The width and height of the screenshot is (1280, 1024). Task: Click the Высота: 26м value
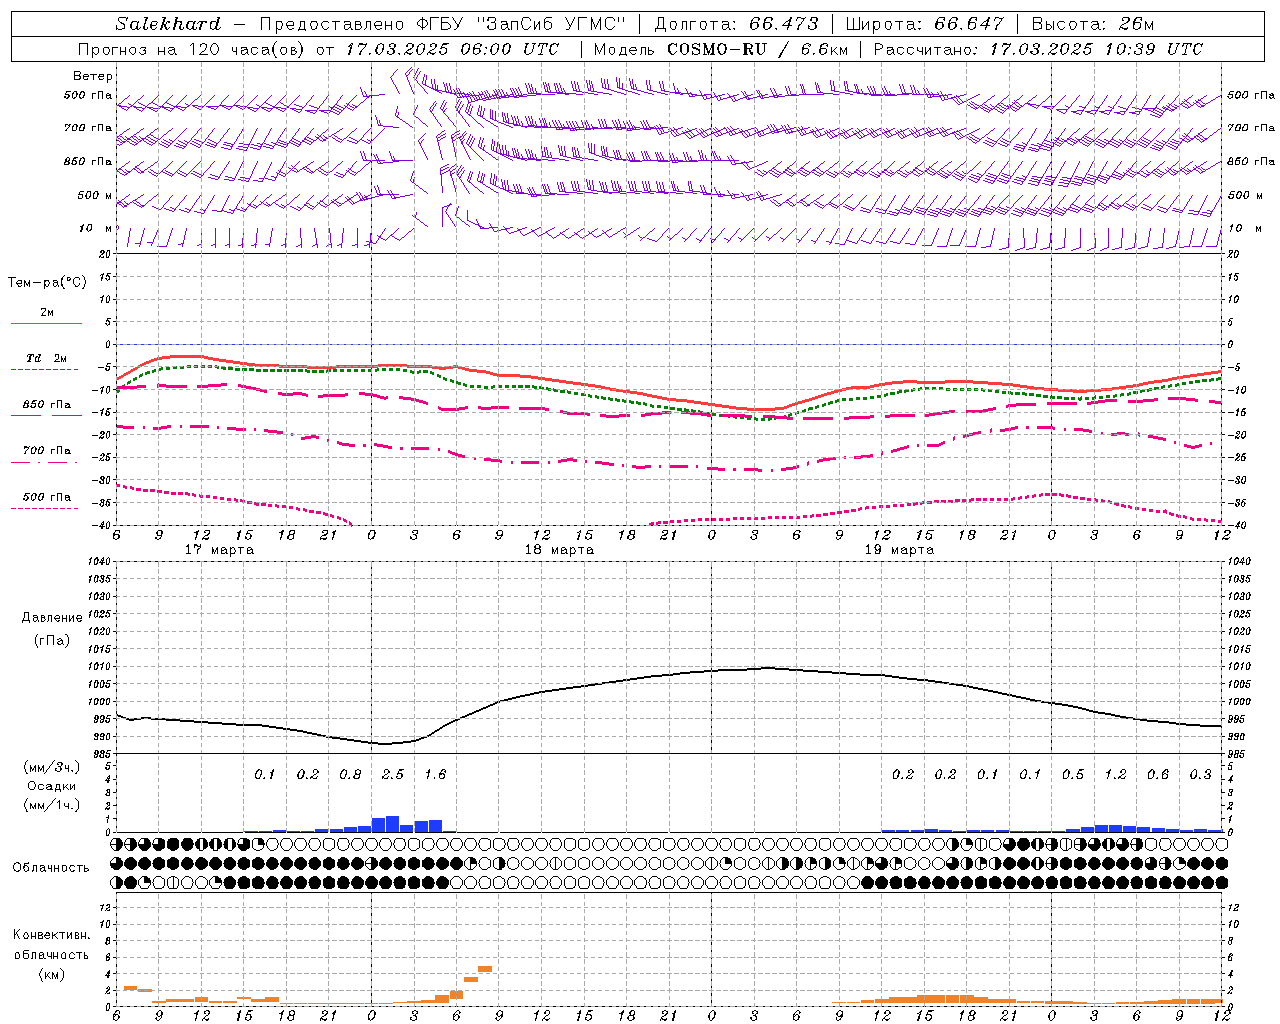(1092, 24)
